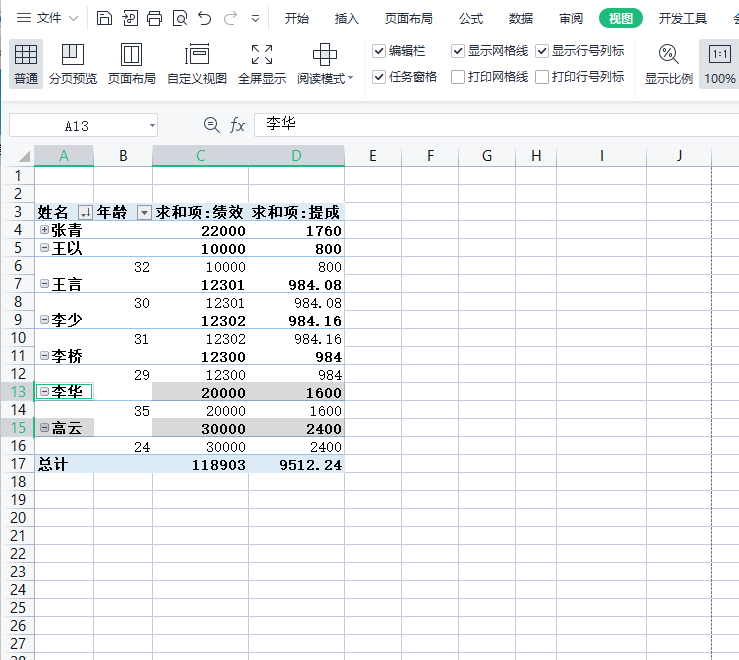Viewport: 739px width, 660px height.
Task: Open Print Preview icon
Action: [180, 18]
